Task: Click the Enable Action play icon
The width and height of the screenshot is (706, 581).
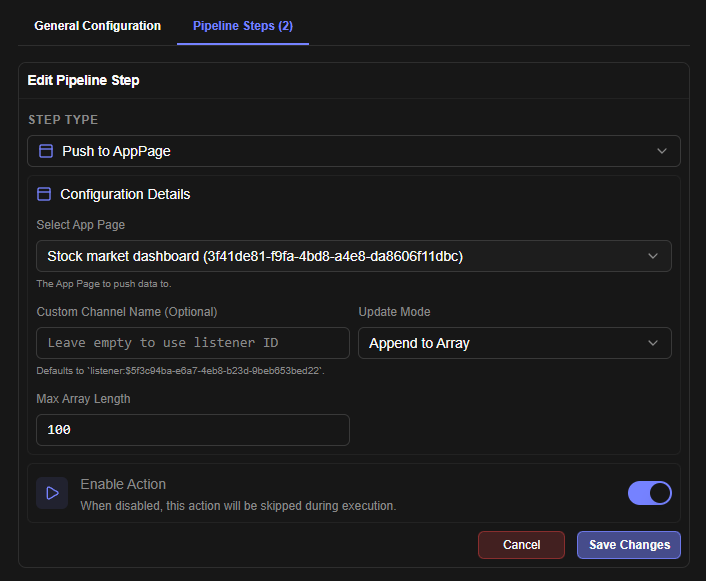Action: [52, 493]
